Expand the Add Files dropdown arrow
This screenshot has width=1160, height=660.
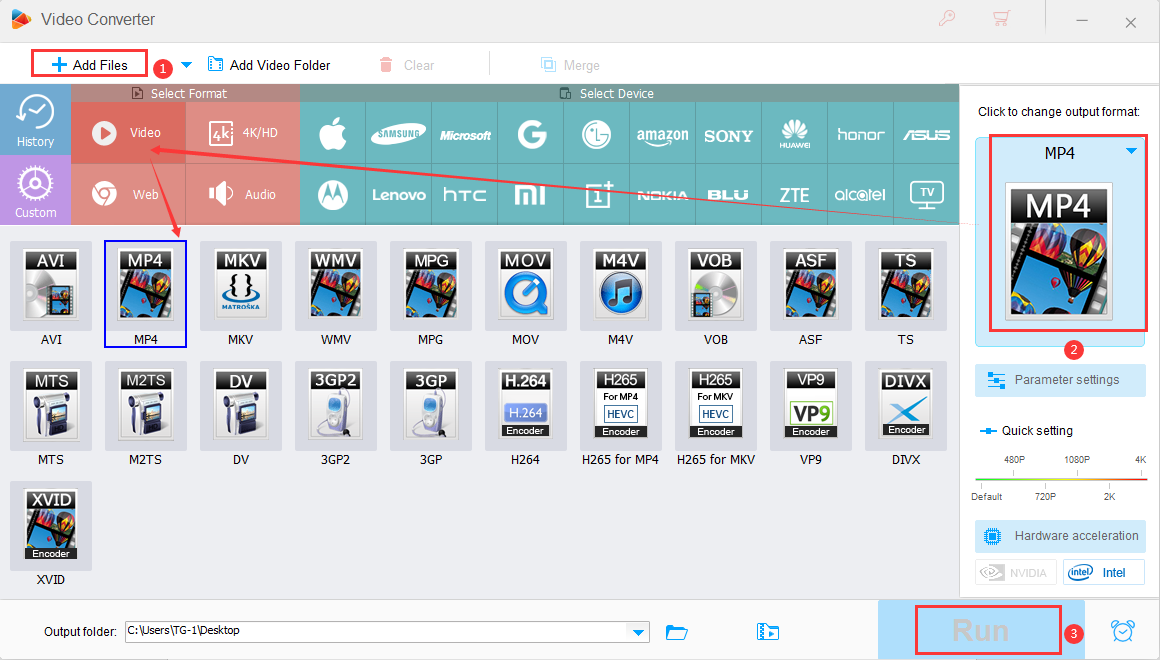pyautogui.click(x=186, y=65)
